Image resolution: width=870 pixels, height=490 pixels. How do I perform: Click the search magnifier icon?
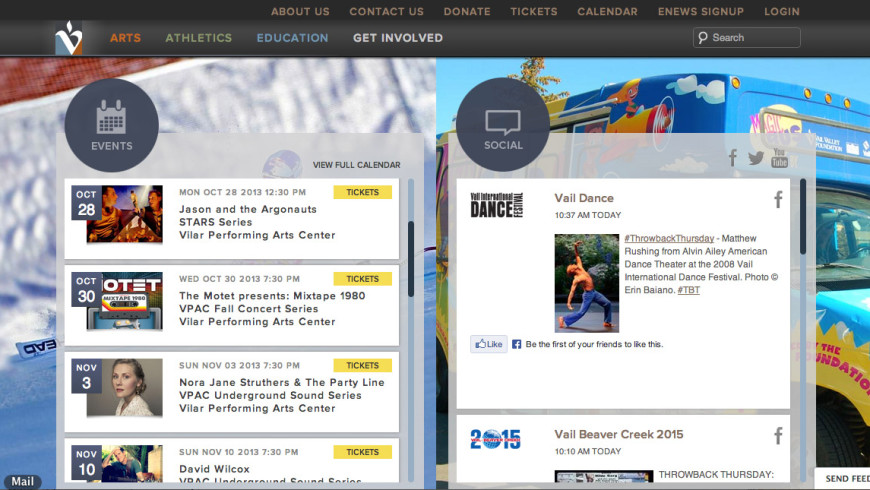coord(702,38)
